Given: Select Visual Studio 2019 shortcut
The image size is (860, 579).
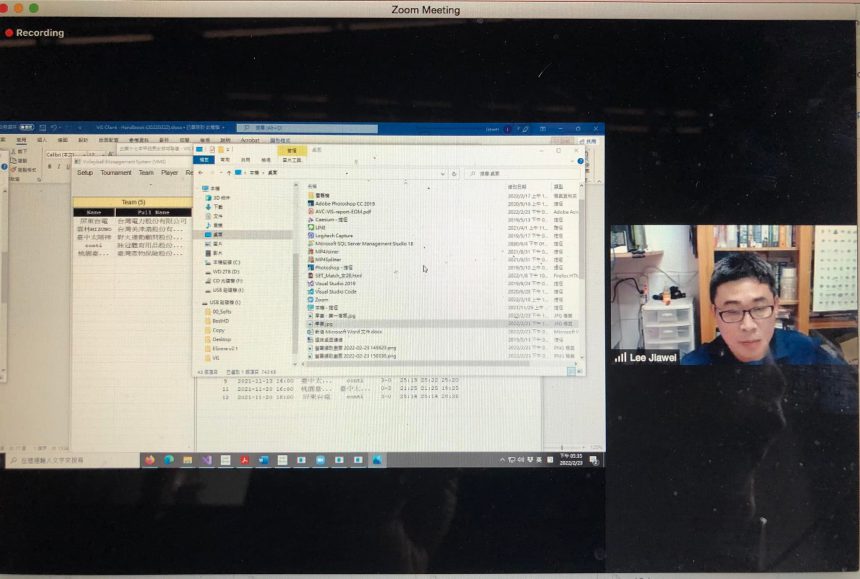Looking at the screenshot, I should [x=332, y=283].
